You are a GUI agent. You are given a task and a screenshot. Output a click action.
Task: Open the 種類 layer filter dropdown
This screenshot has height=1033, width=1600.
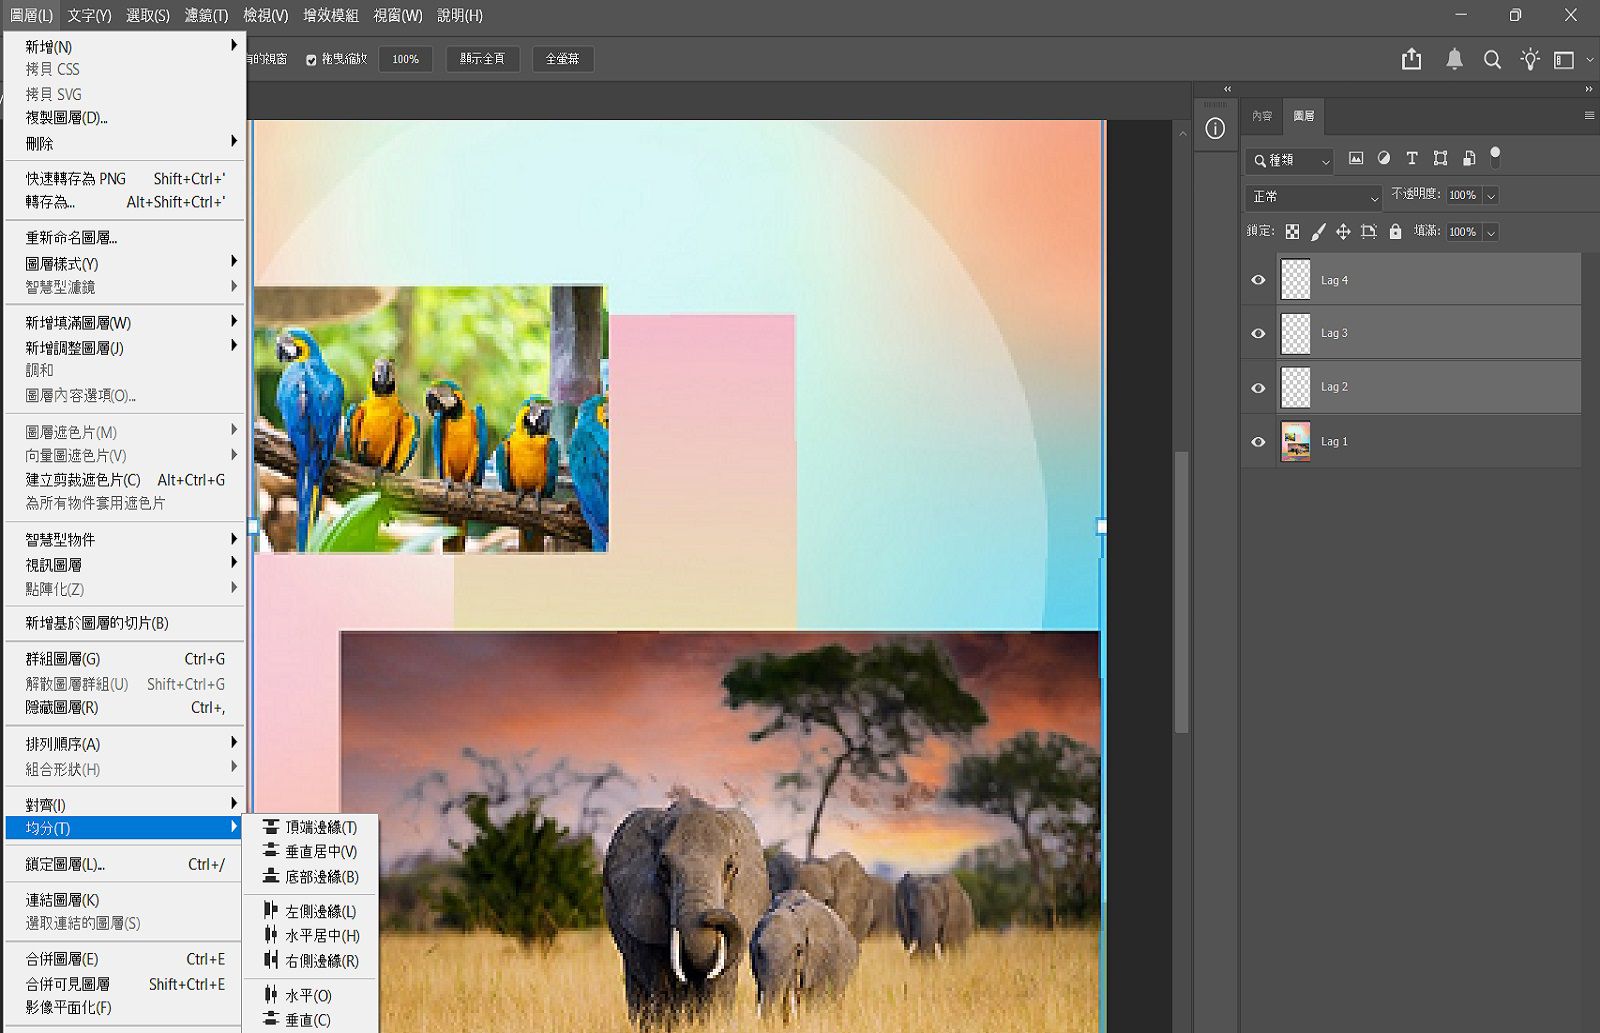[1291, 160]
